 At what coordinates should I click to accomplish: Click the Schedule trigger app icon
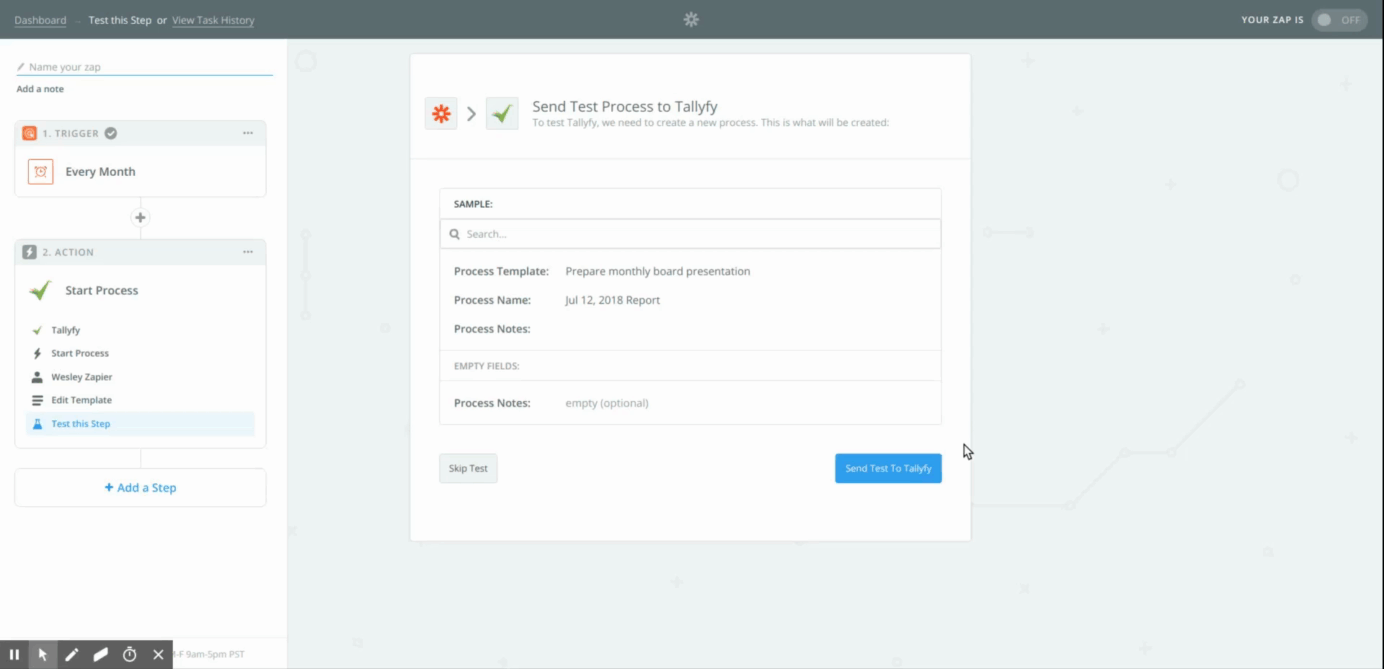(x=29, y=133)
